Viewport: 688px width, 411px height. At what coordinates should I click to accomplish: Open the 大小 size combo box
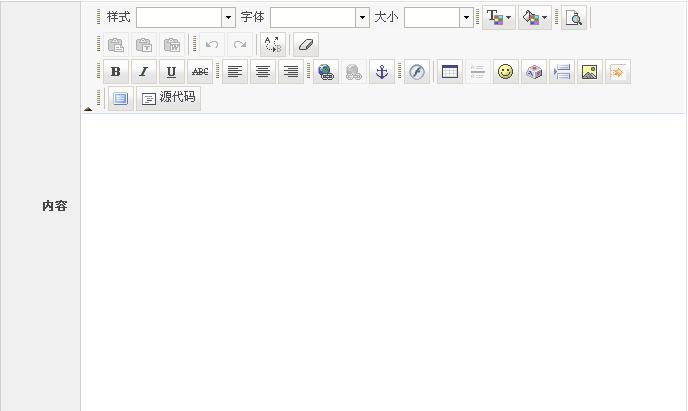[439, 18]
